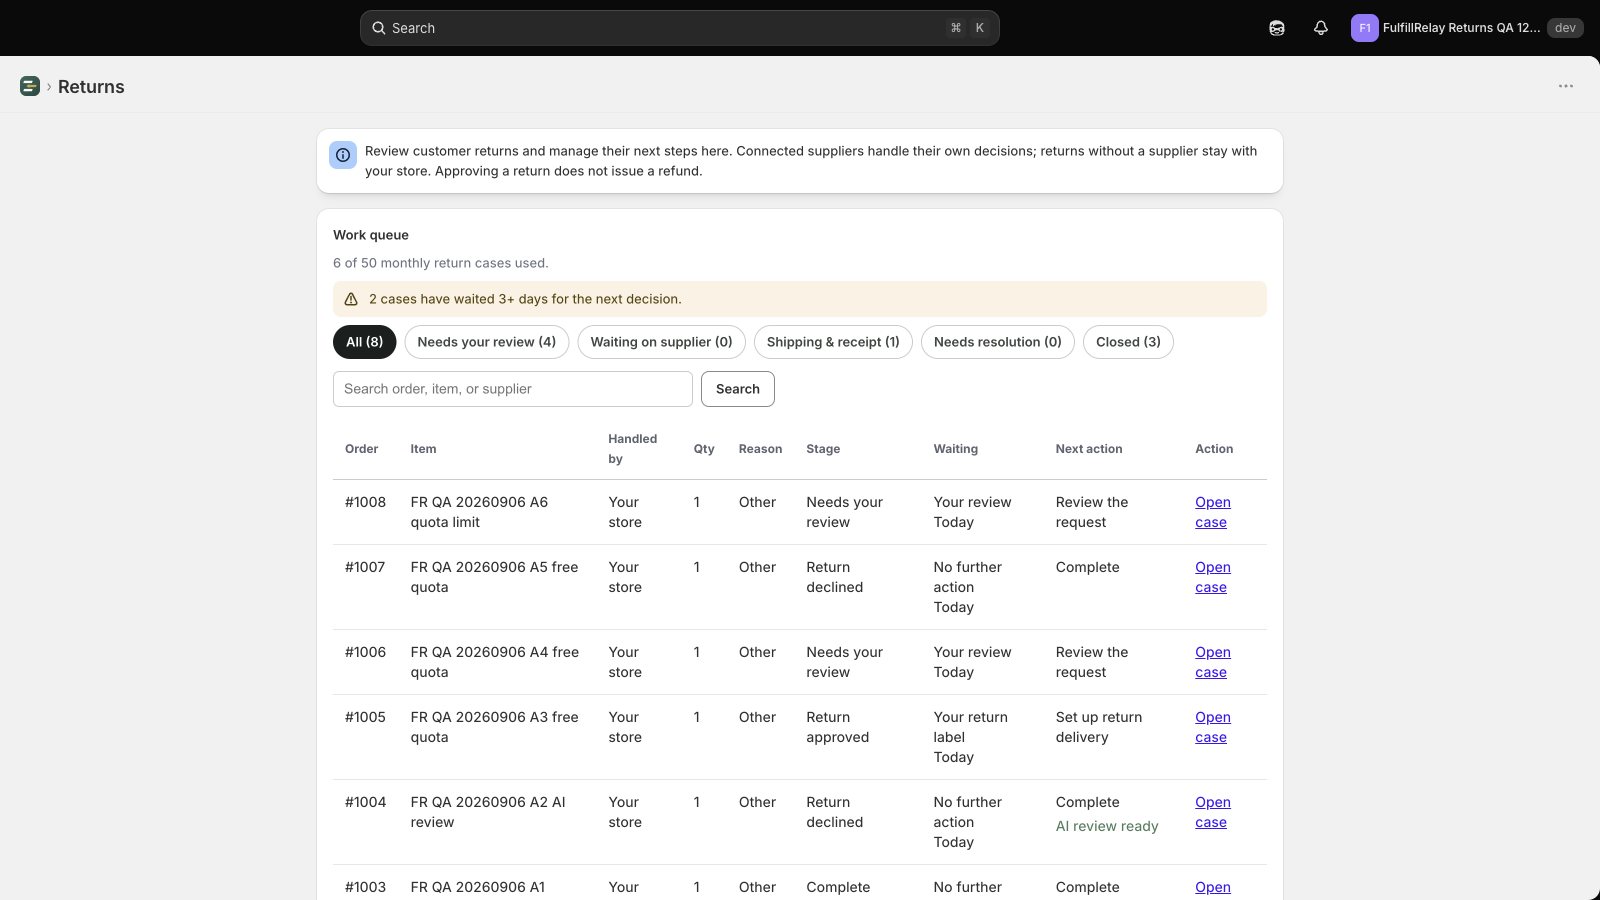Click the dev badge in top bar
The width and height of the screenshot is (1600, 900).
coord(1565,28)
